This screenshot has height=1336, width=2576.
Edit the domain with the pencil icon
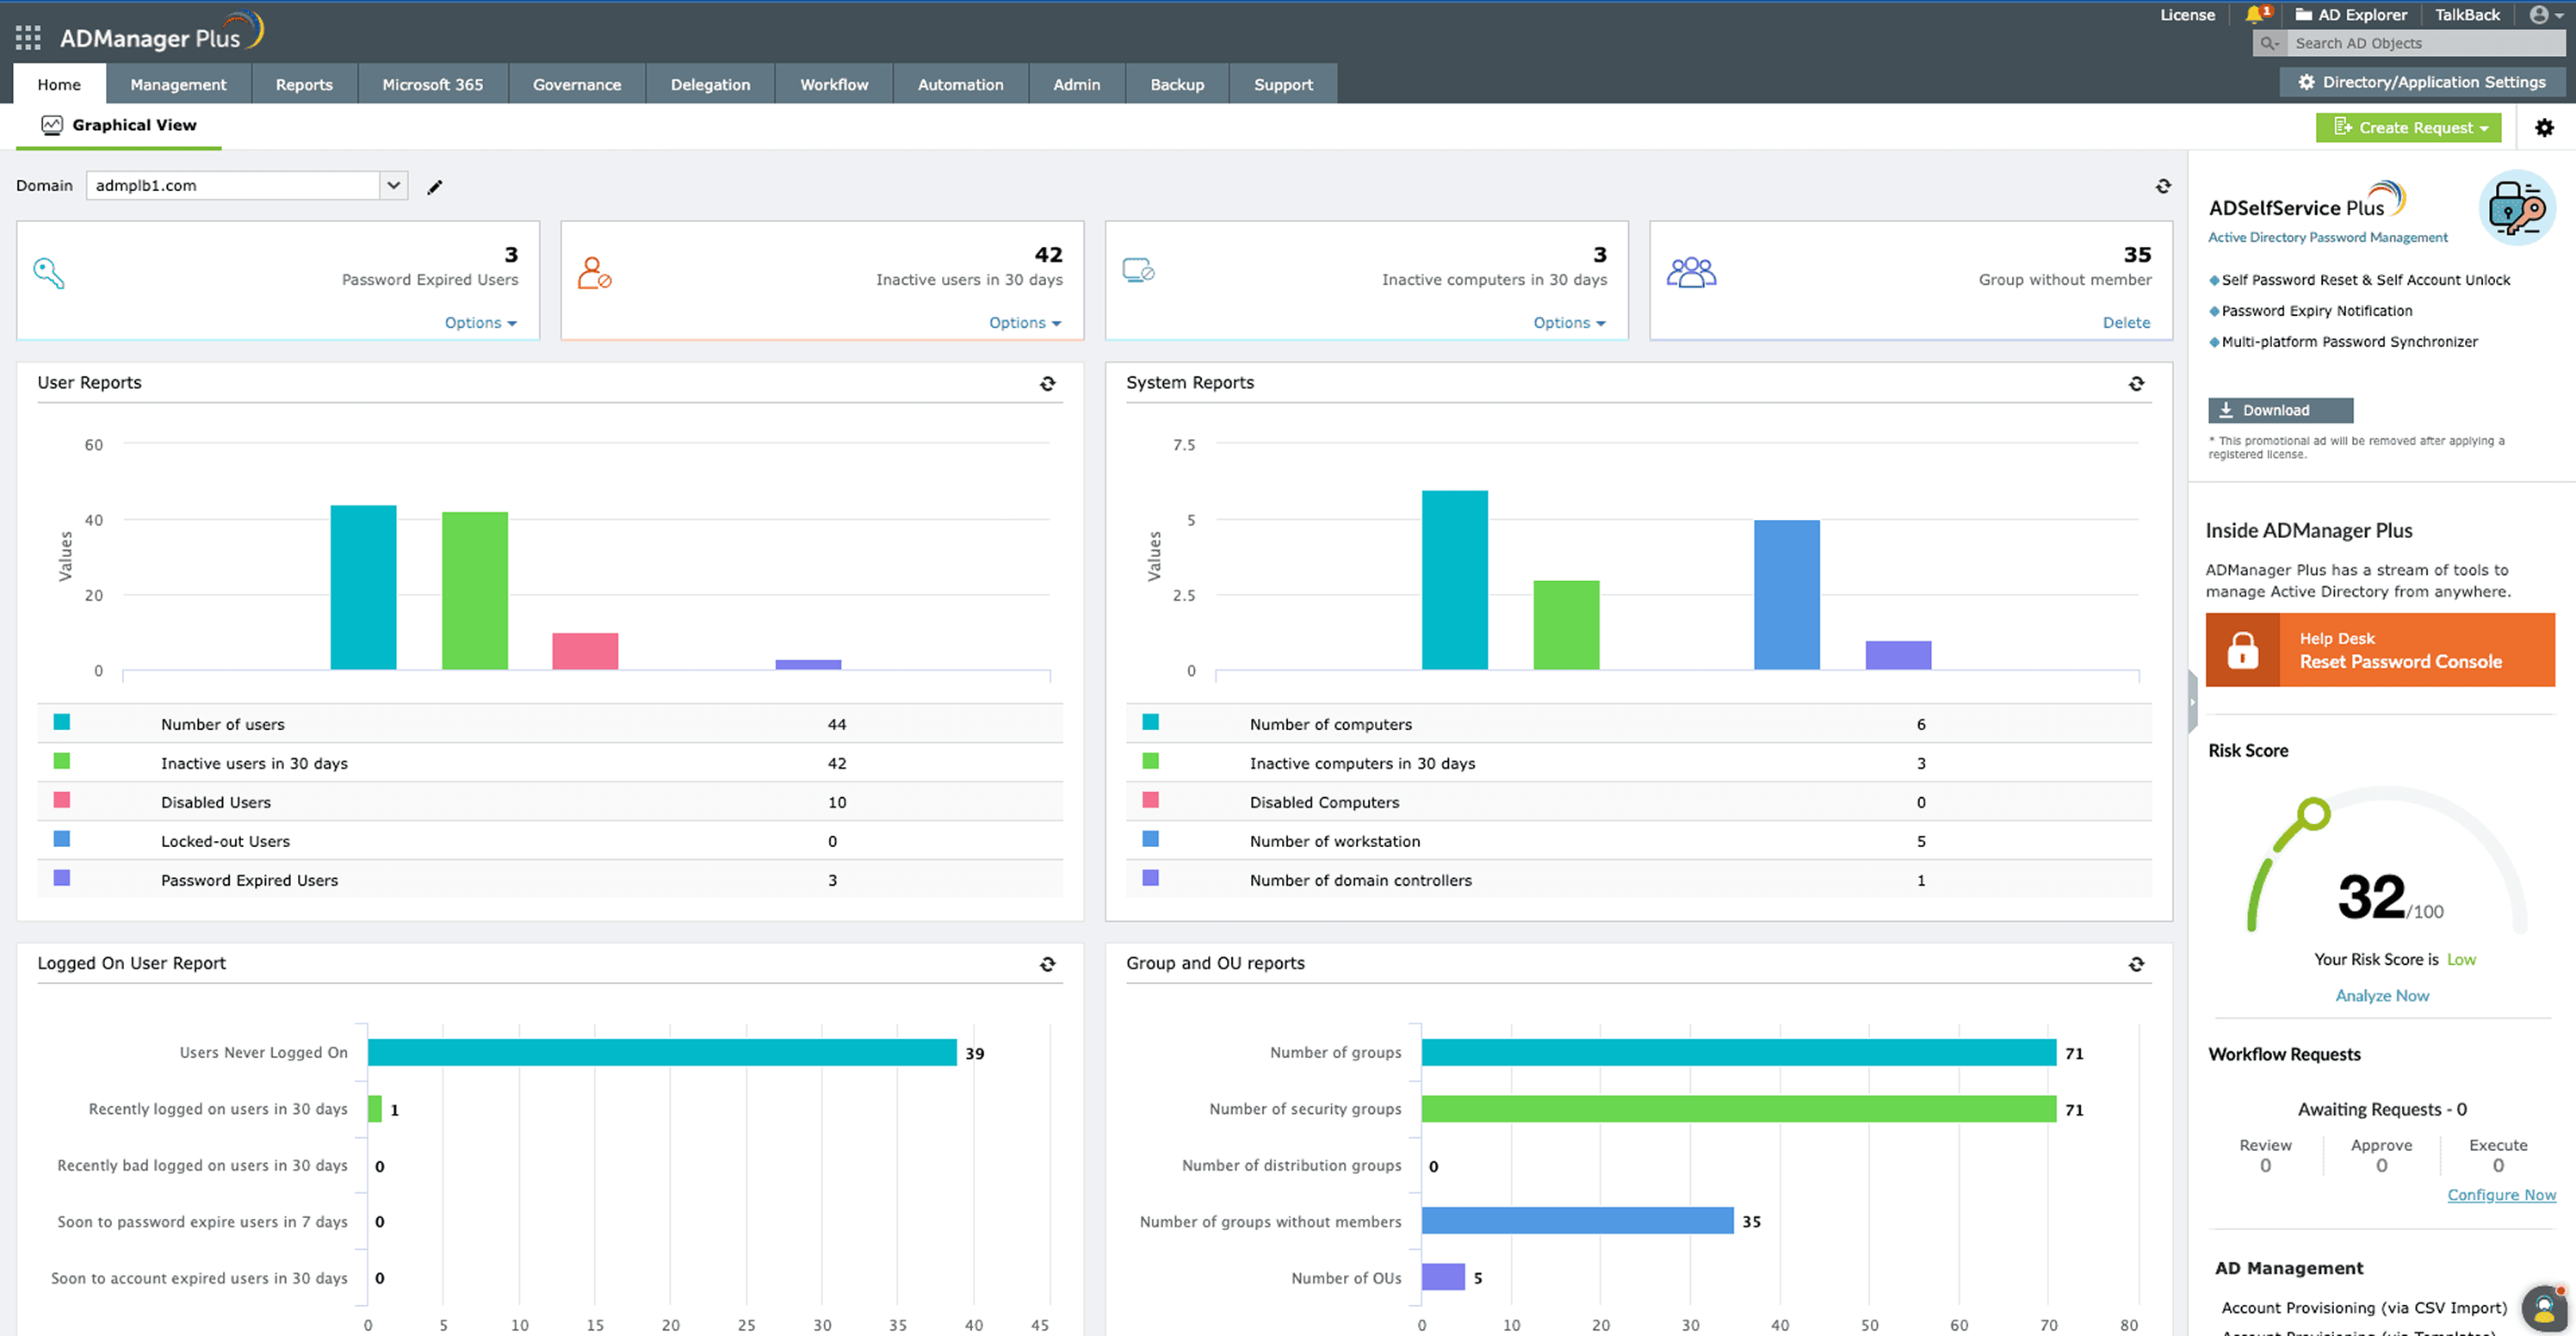coord(434,186)
